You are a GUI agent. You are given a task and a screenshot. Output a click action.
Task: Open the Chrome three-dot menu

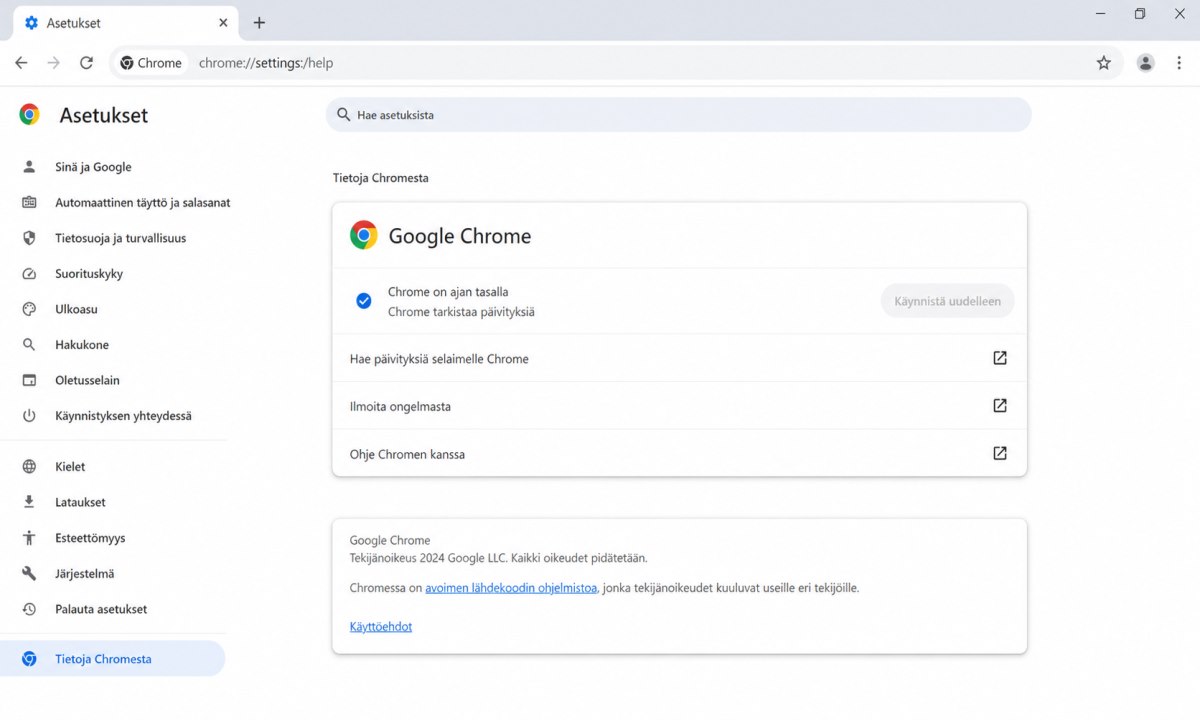(1179, 63)
